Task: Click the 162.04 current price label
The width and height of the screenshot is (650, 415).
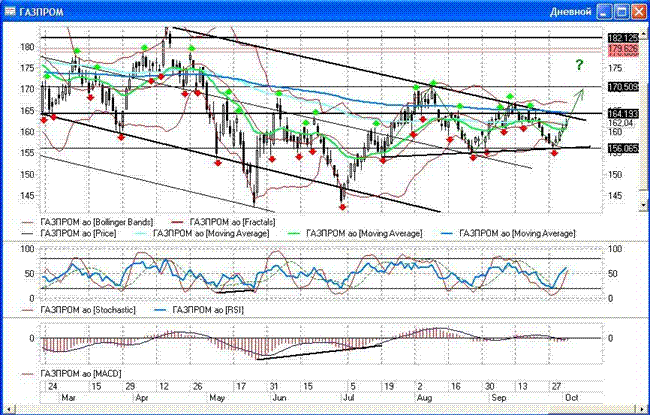Action: coord(620,123)
